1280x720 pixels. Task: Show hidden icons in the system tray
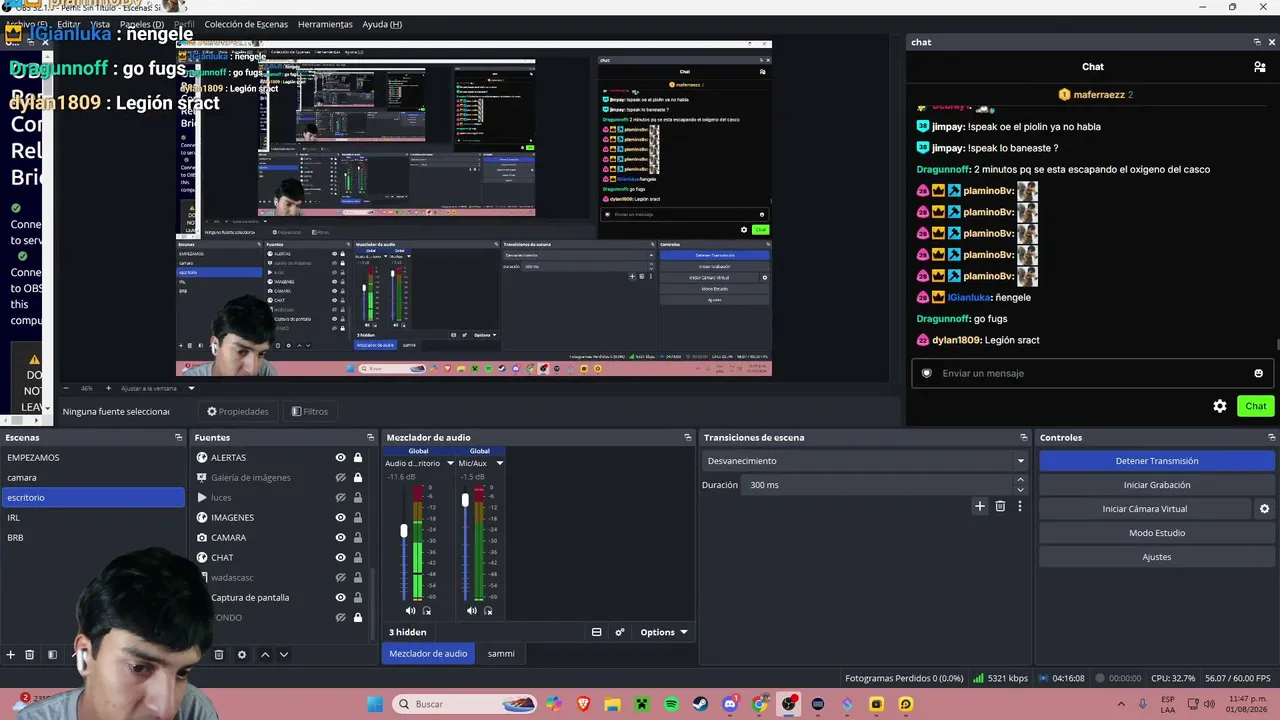(x=1120, y=704)
